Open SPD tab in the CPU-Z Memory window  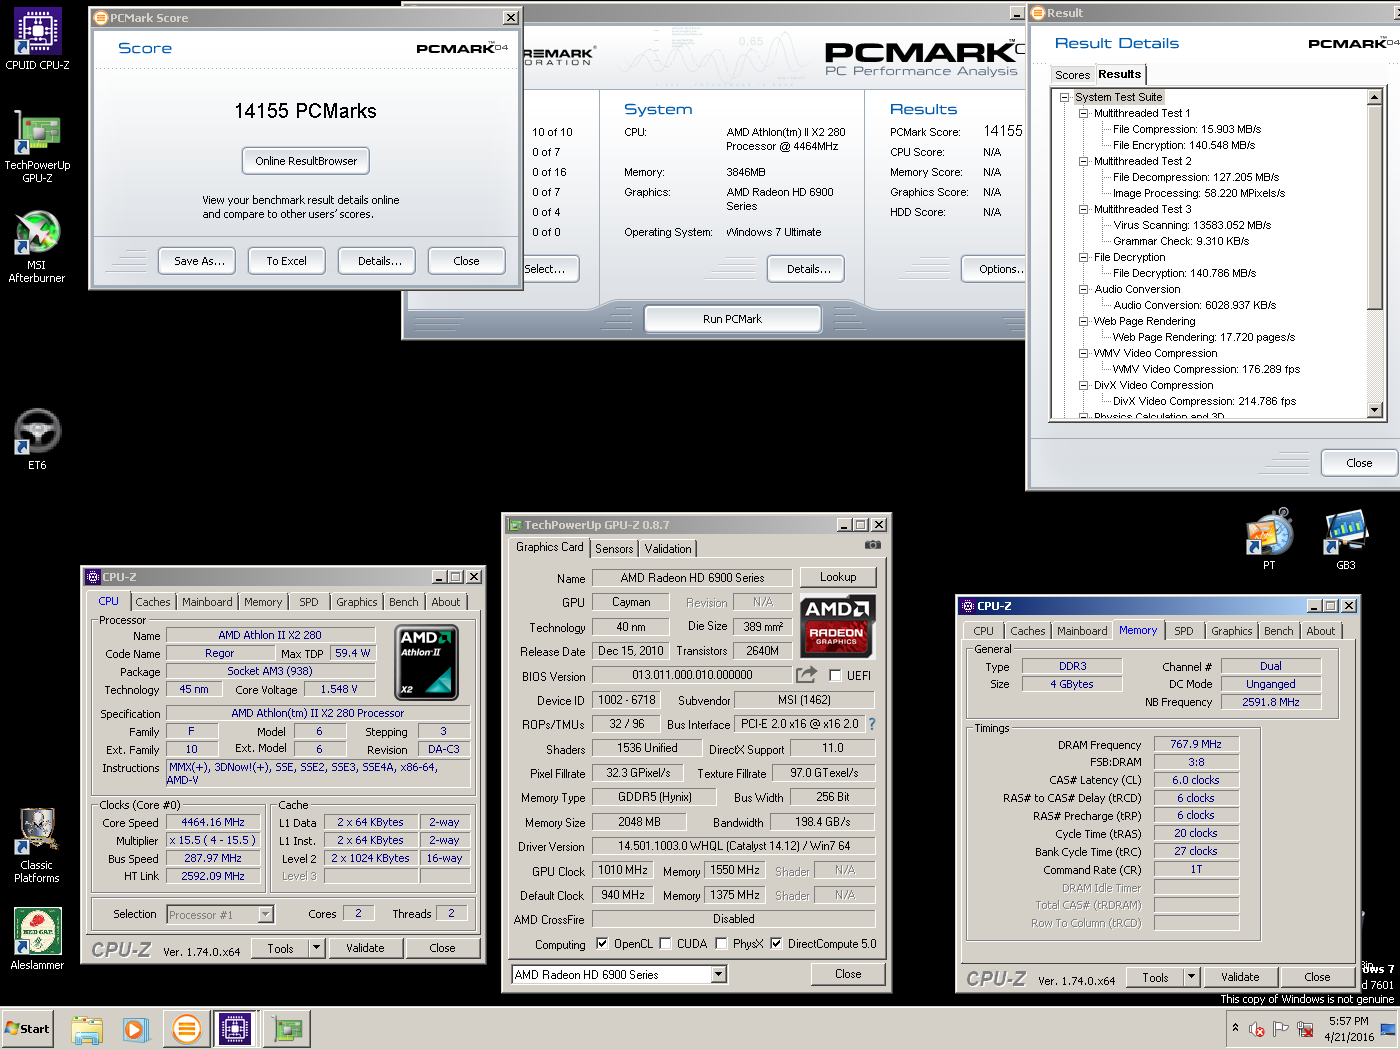[x=1184, y=631]
